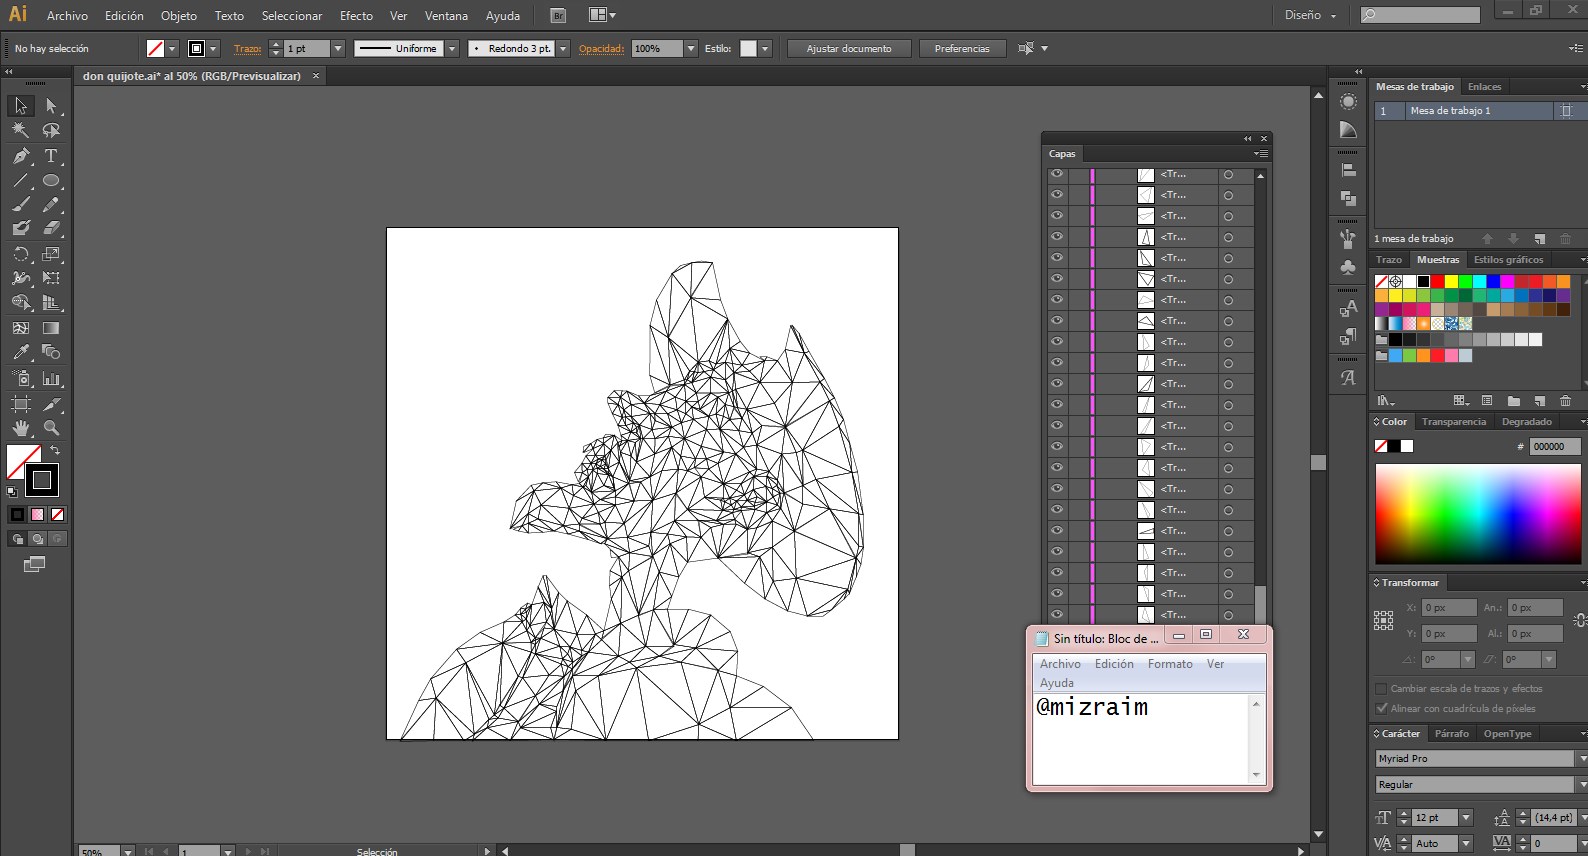This screenshot has height=856, width=1588.
Task: Open Formato menu in Bloc de notas
Action: tap(1170, 664)
